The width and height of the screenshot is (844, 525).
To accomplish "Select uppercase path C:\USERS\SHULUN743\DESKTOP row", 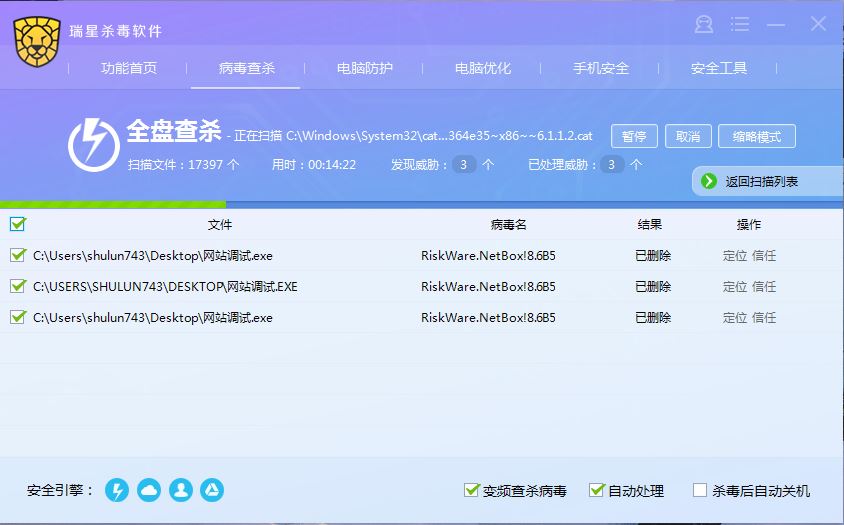I will (165, 286).
